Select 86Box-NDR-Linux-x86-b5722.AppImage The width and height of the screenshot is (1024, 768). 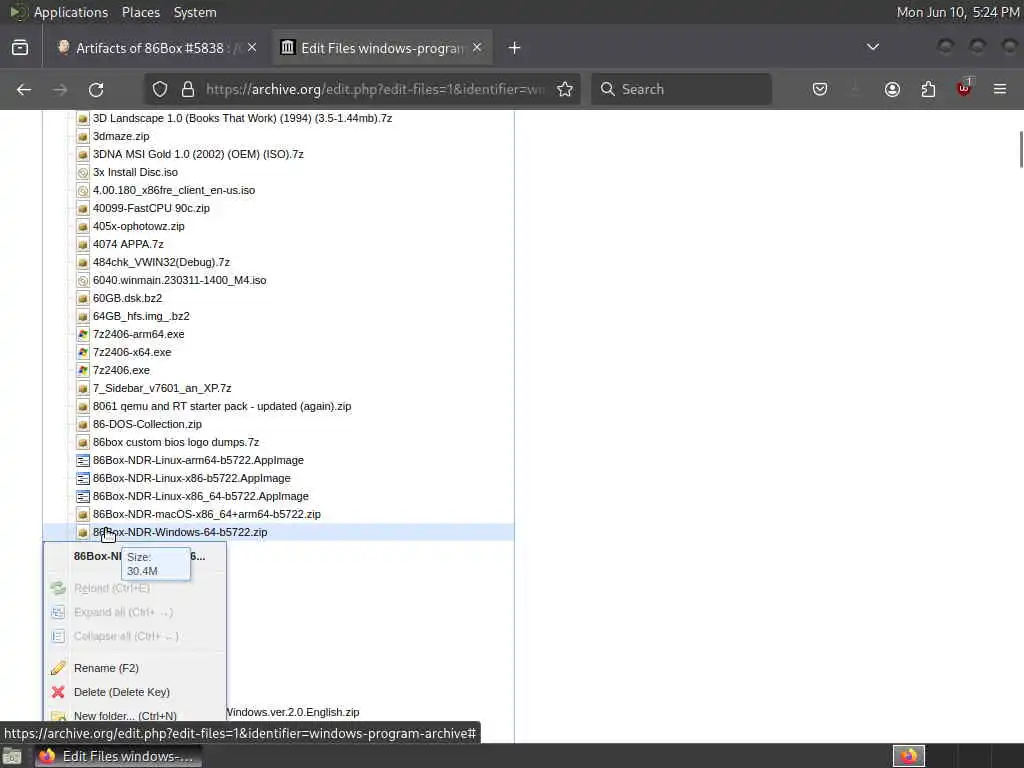(x=191, y=478)
